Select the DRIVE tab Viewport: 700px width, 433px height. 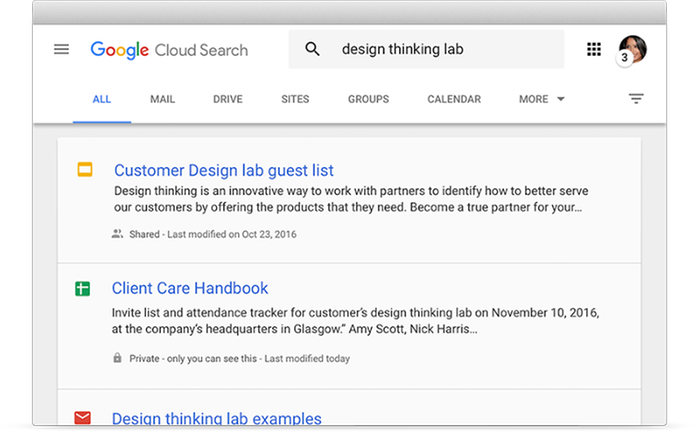(x=228, y=99)
